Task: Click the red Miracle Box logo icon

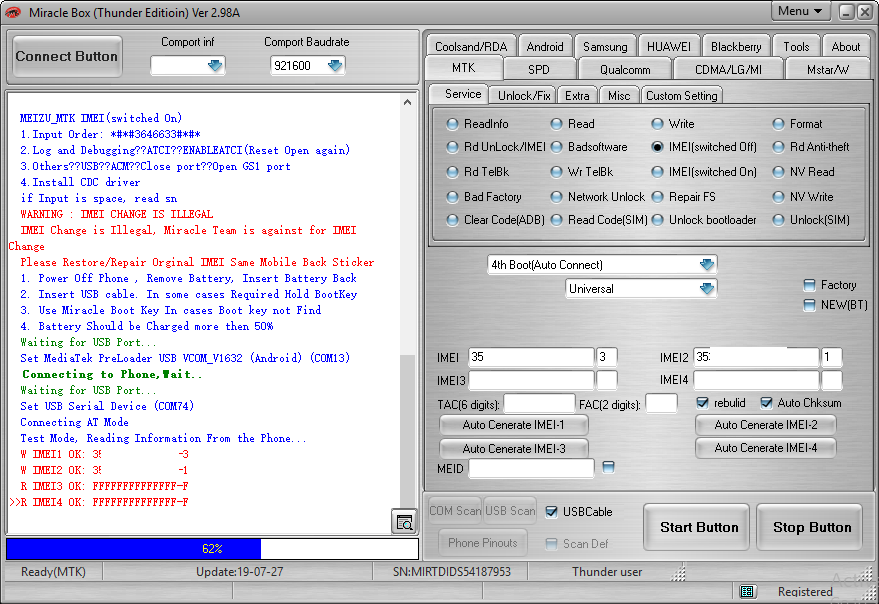Action: (x=13, y=12)
